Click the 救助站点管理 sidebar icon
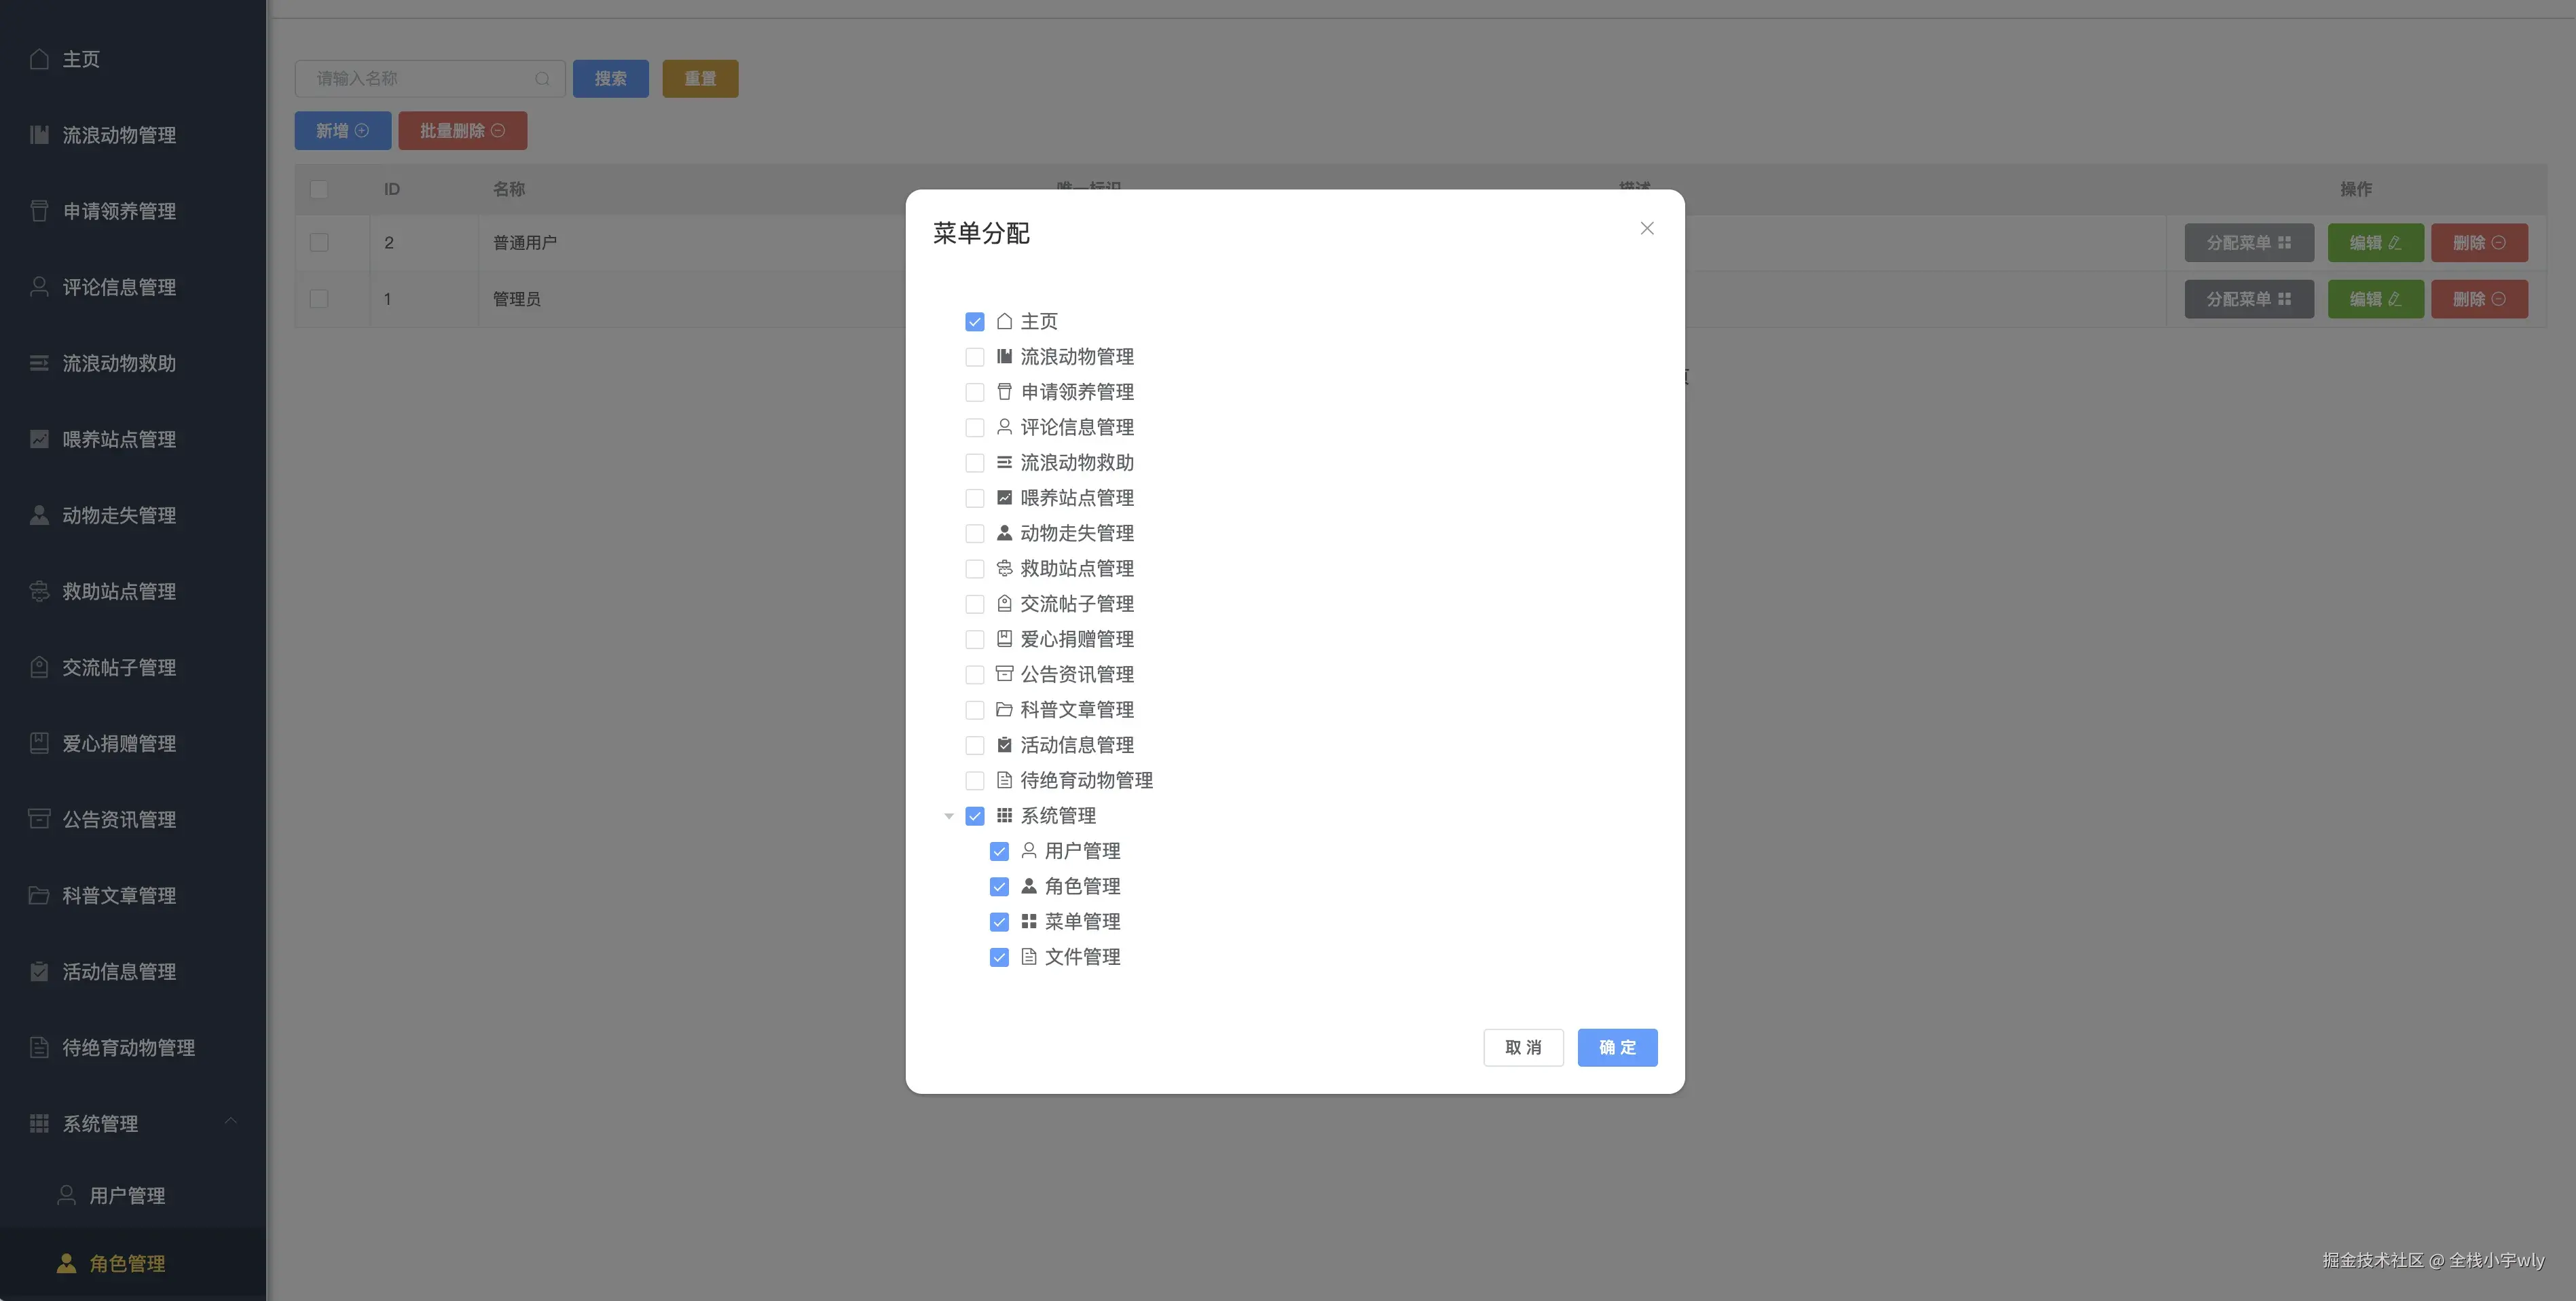The width and height of the screenshot is (2576, 1301). tap(39, 591)
